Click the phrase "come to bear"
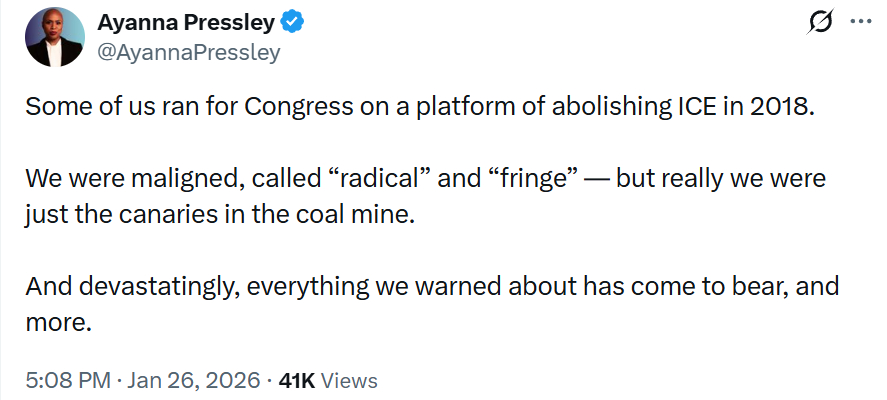Screen dimensions: 887x400 point(729,288)
